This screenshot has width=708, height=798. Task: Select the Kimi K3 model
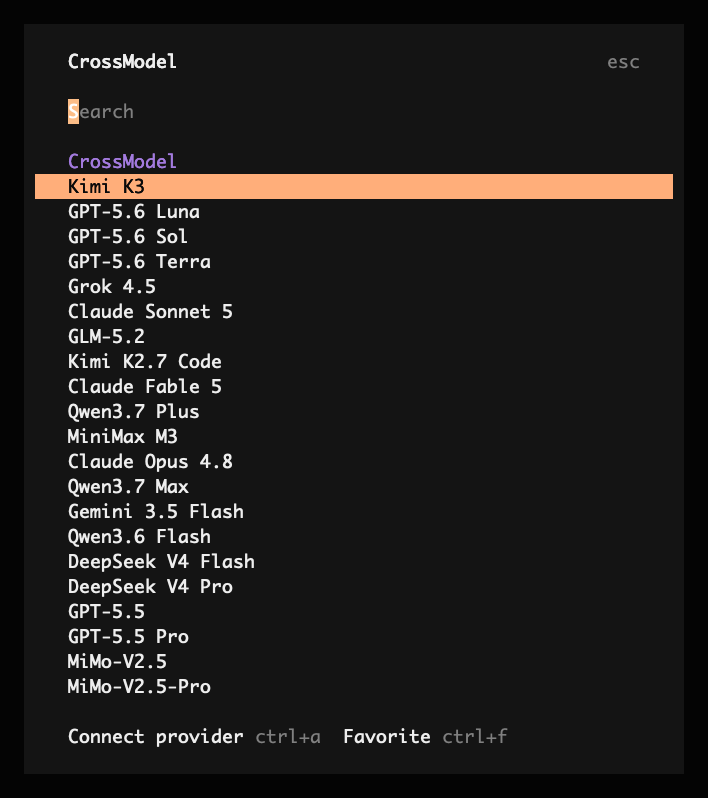pyautogui.click(x=354, y=186)
